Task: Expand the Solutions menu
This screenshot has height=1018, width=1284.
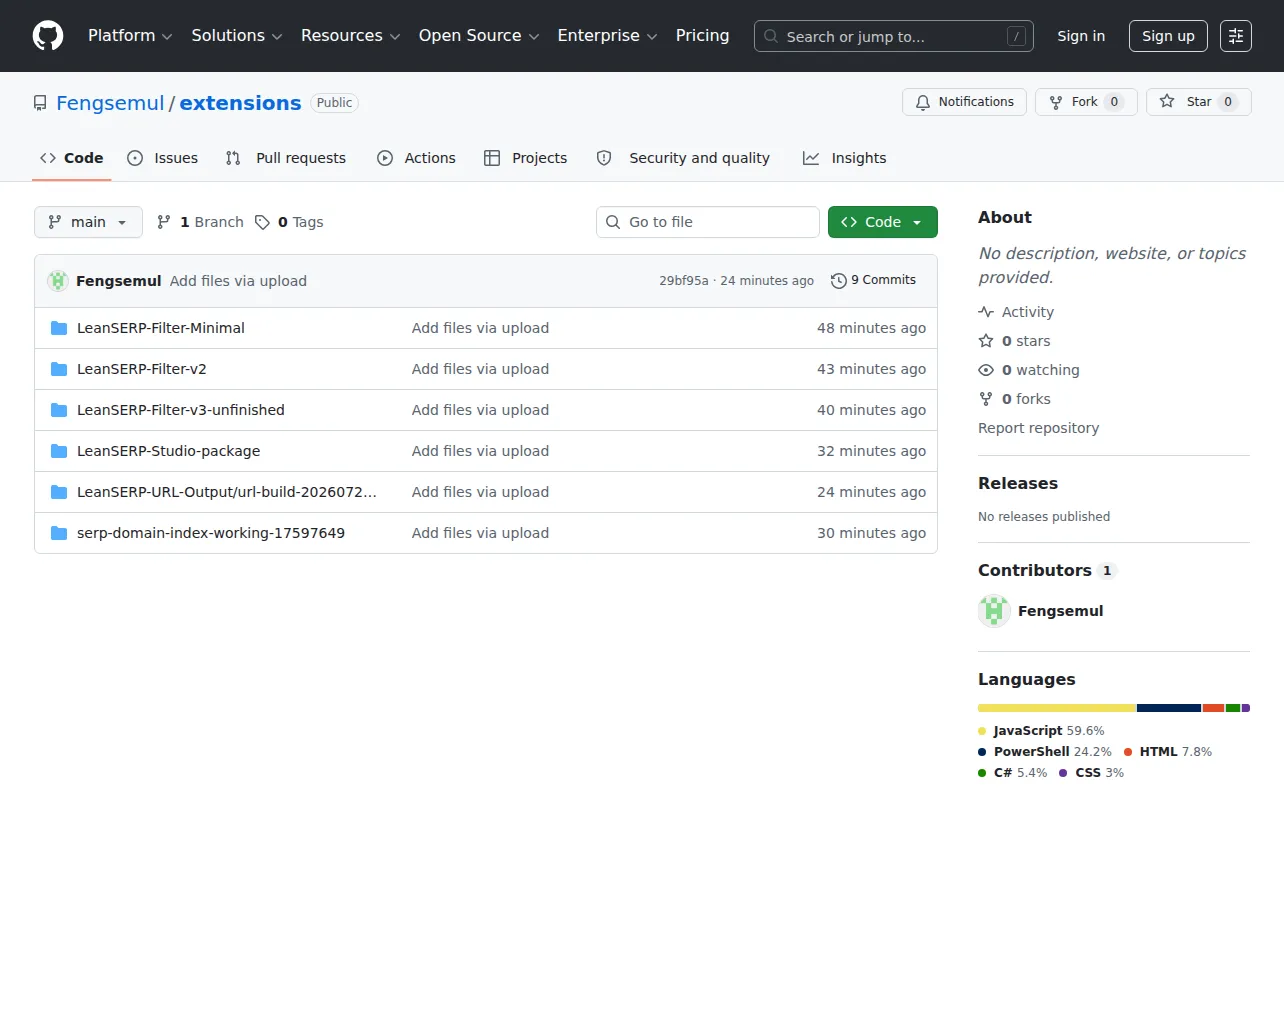Action: click(x=237, y=36)
